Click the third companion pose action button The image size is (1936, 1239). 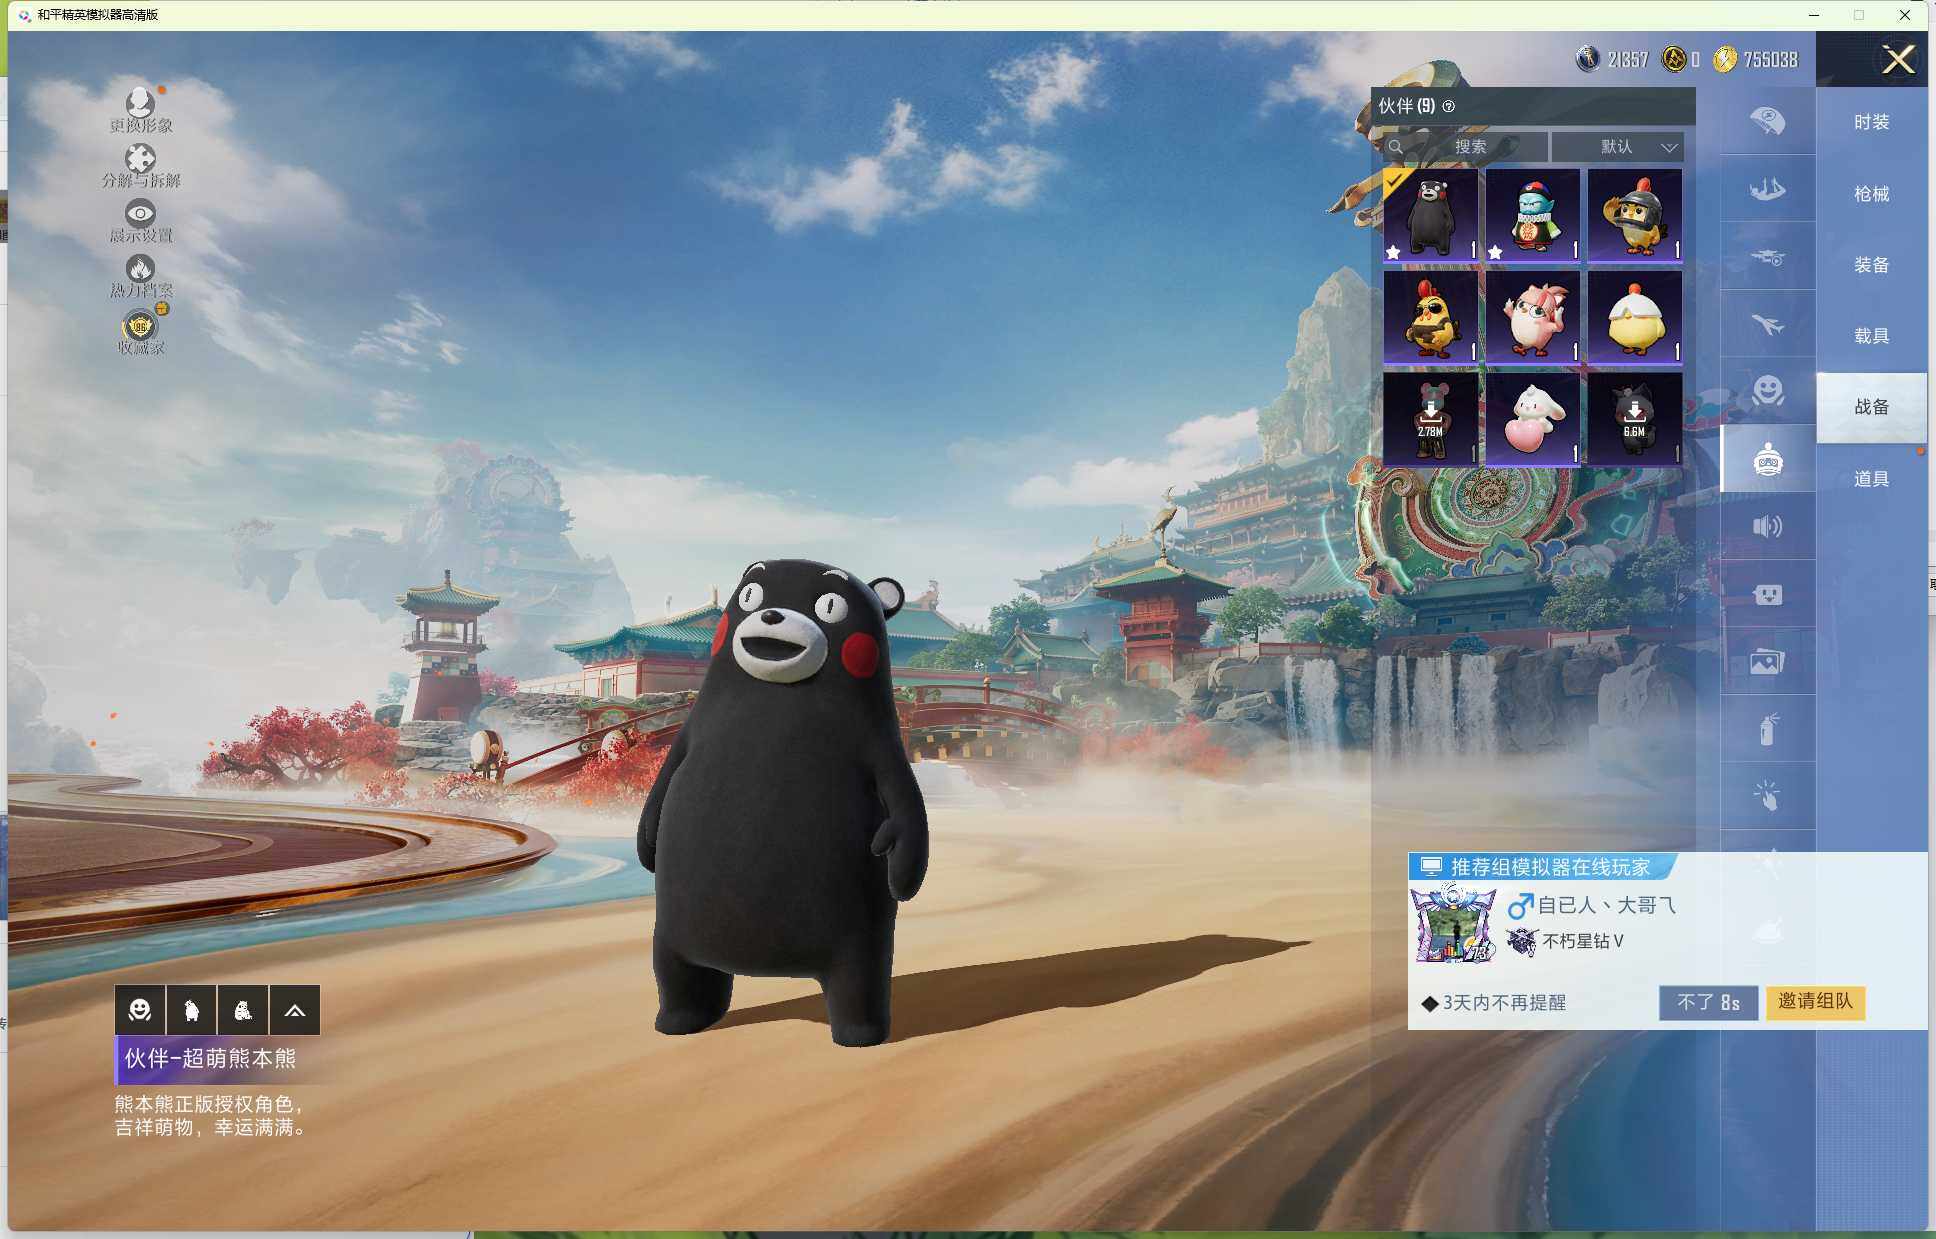[243, 1010]
